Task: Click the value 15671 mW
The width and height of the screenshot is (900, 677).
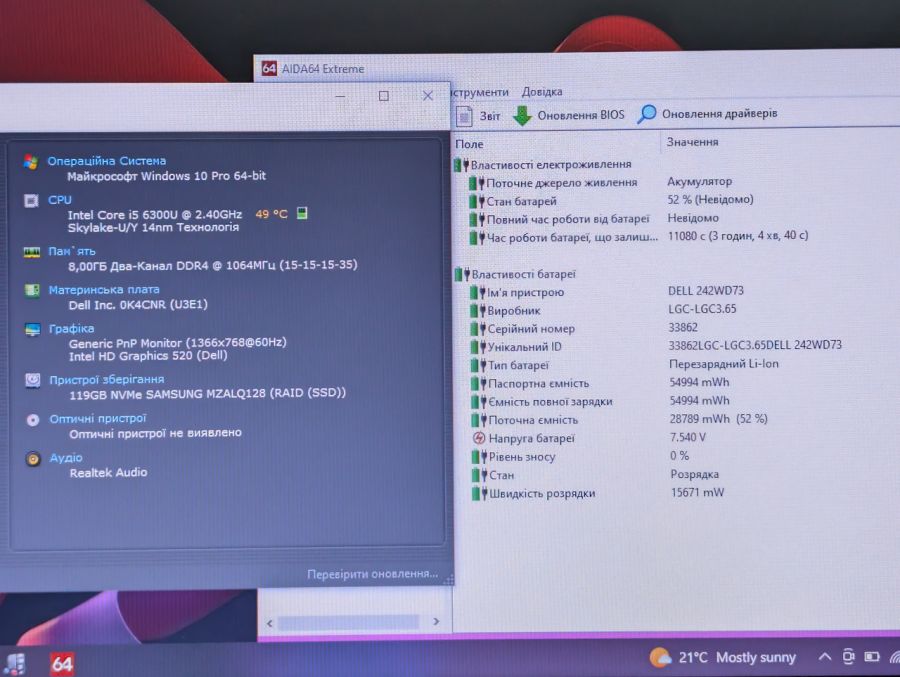Action: point(697,492)
